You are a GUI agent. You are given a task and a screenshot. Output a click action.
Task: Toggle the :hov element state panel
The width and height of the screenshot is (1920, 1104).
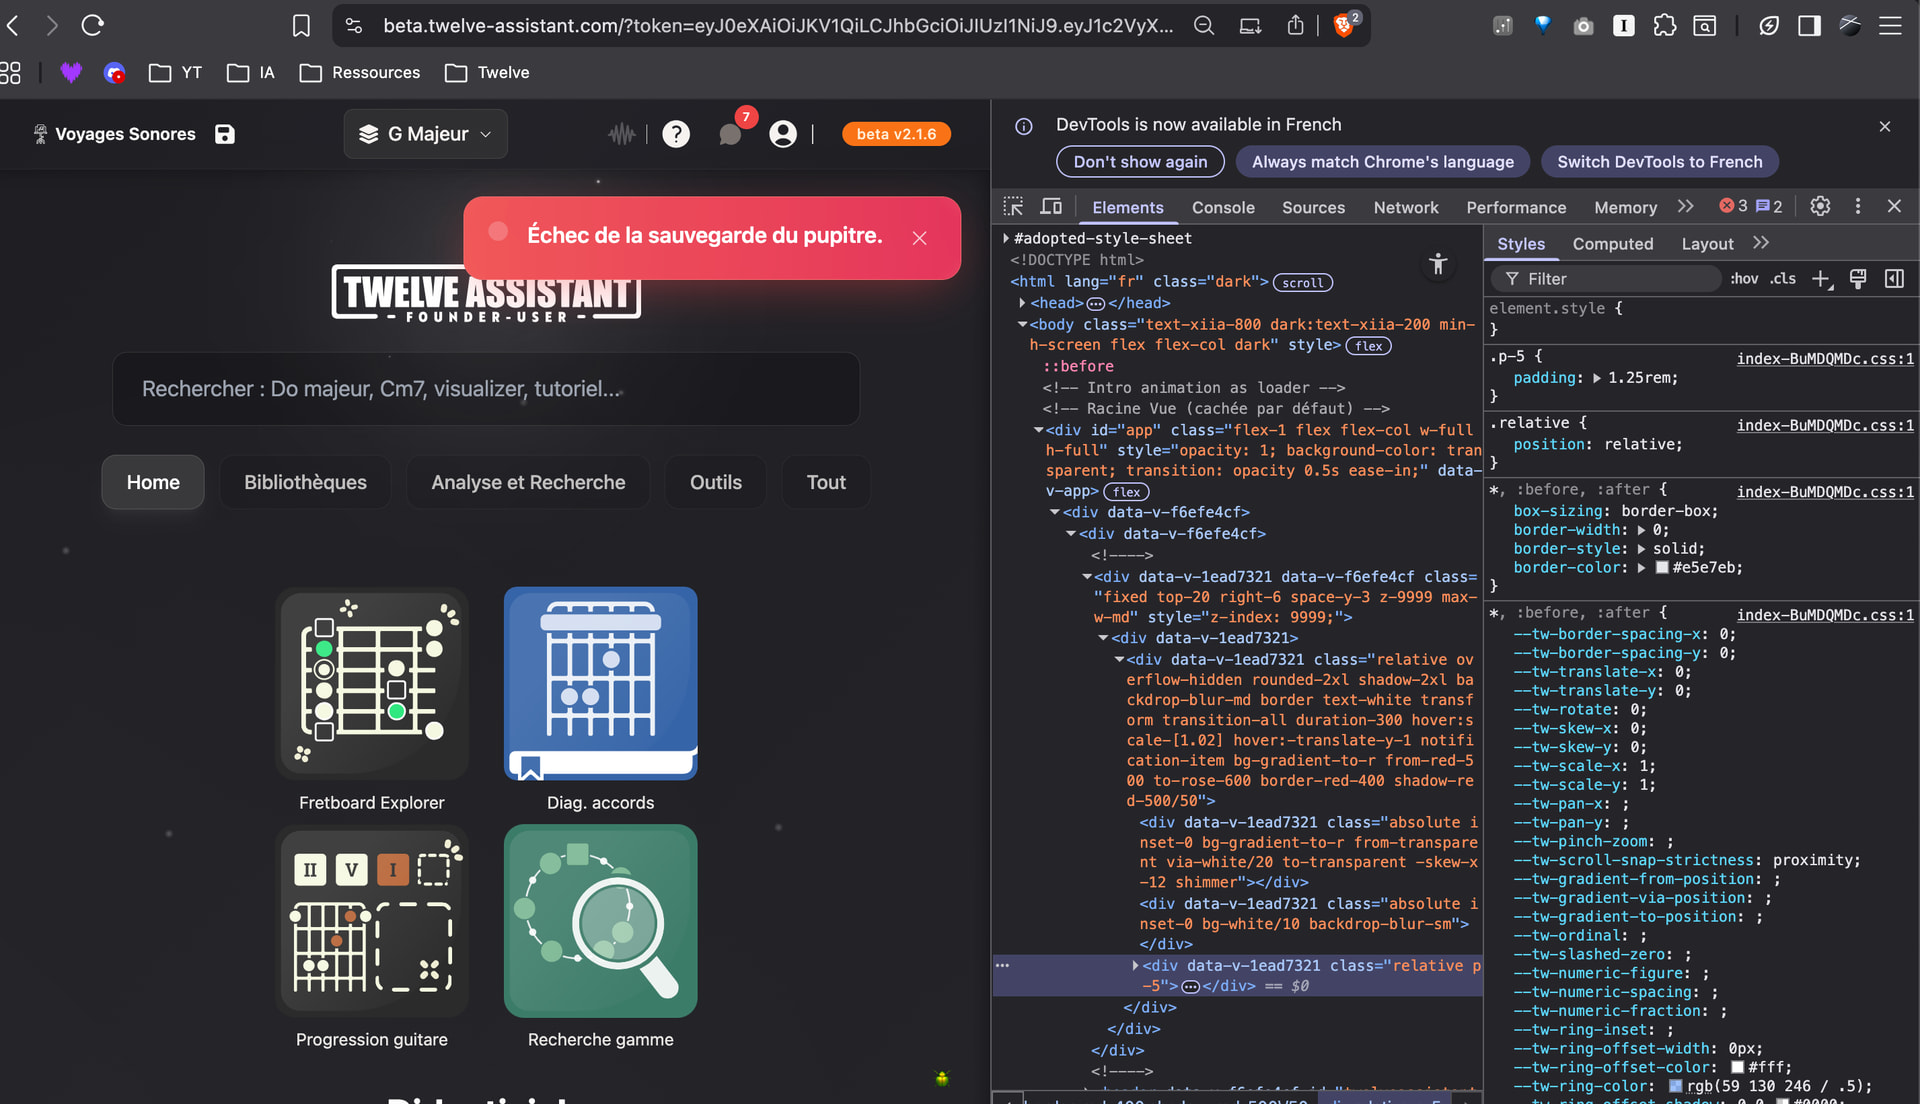click(x=1744, y=279)
